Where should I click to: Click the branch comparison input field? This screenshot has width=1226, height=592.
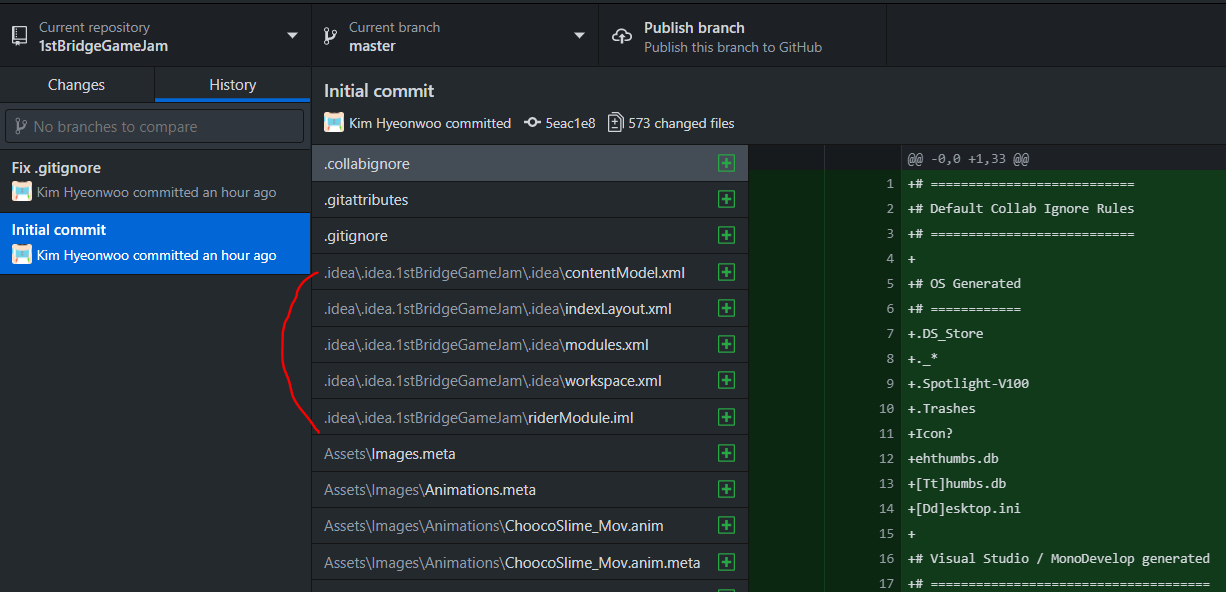[x=155, y=126]
